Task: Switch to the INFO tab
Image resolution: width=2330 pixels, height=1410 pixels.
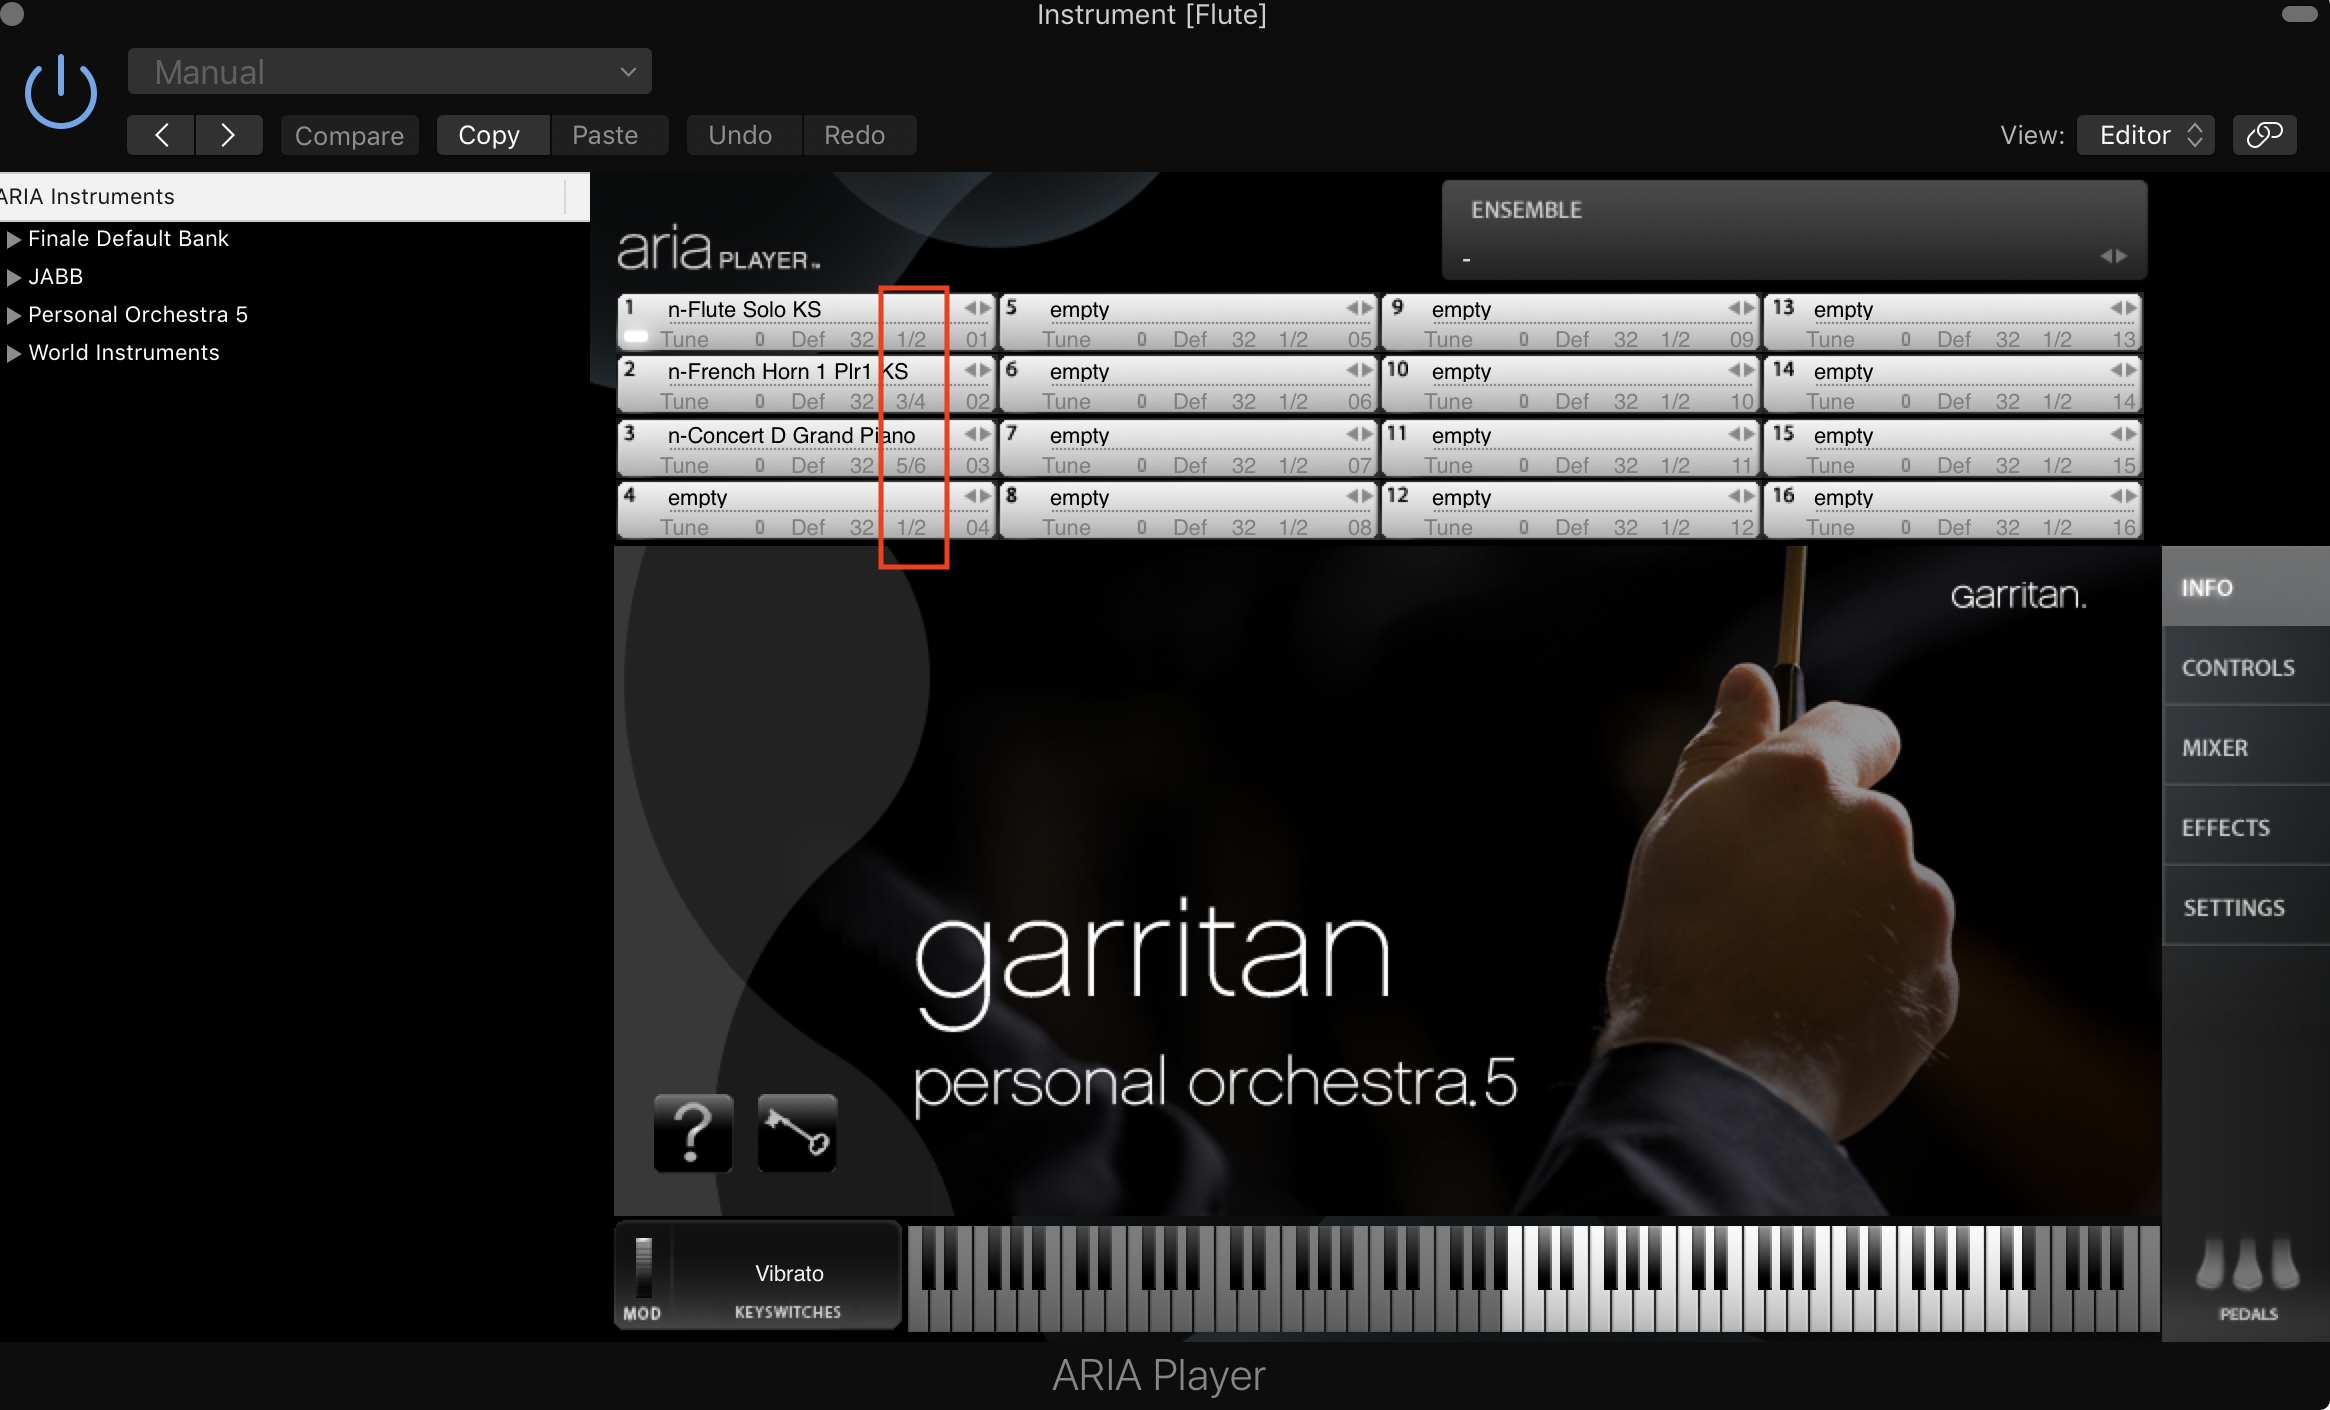Action: 2246,587
